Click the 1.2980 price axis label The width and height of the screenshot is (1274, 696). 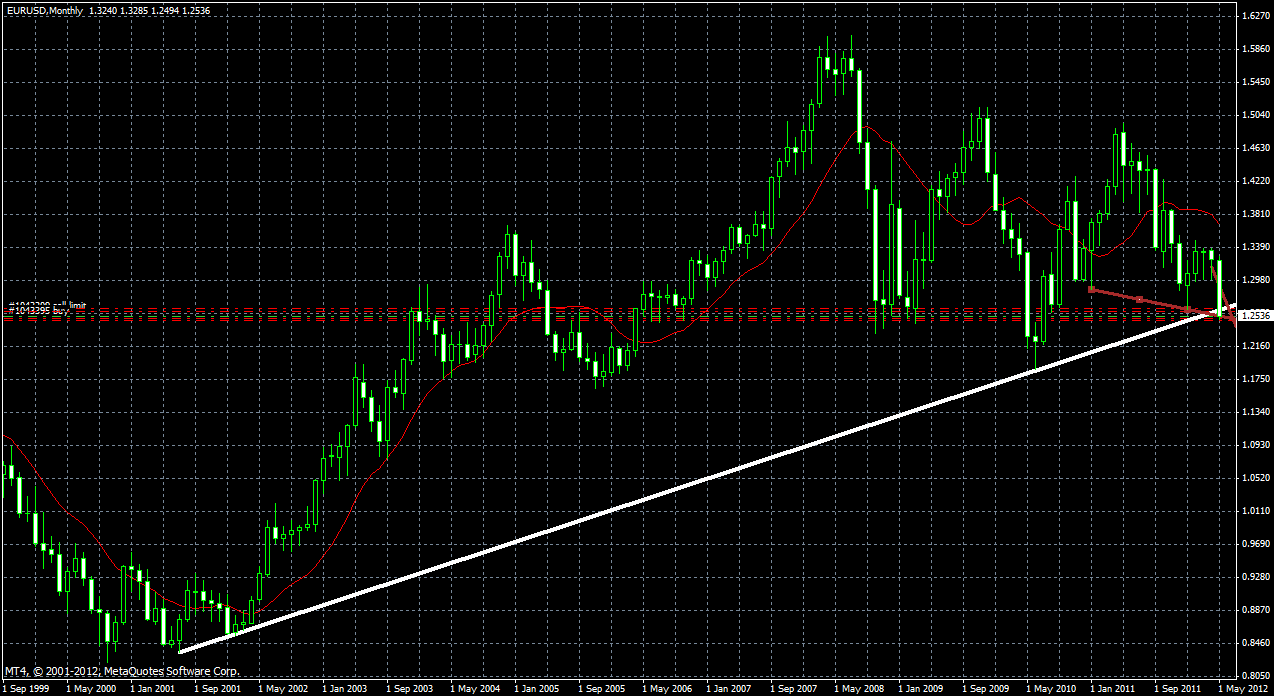coord(1256,280)
